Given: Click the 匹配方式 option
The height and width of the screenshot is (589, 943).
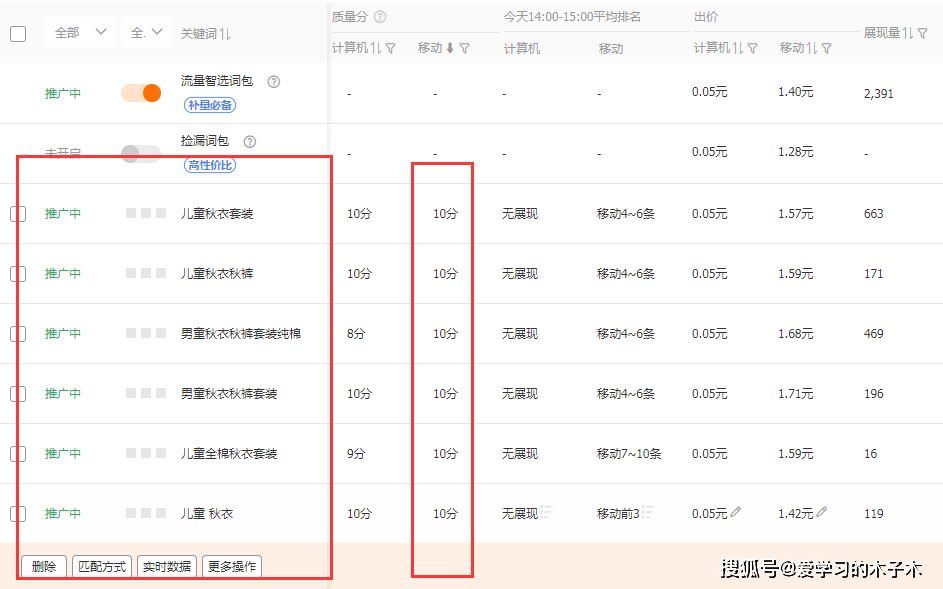Looking at the screenshot, I should coord(102,566).
